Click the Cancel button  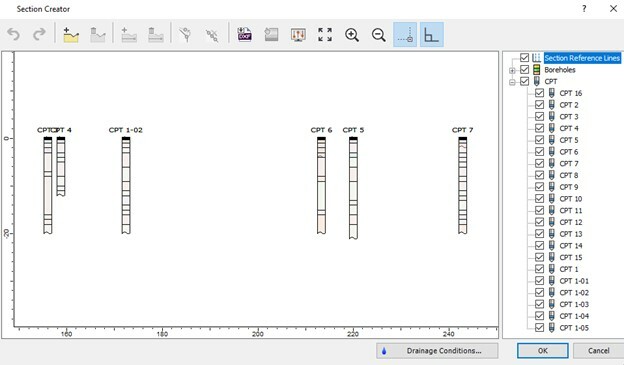(598, 351)
